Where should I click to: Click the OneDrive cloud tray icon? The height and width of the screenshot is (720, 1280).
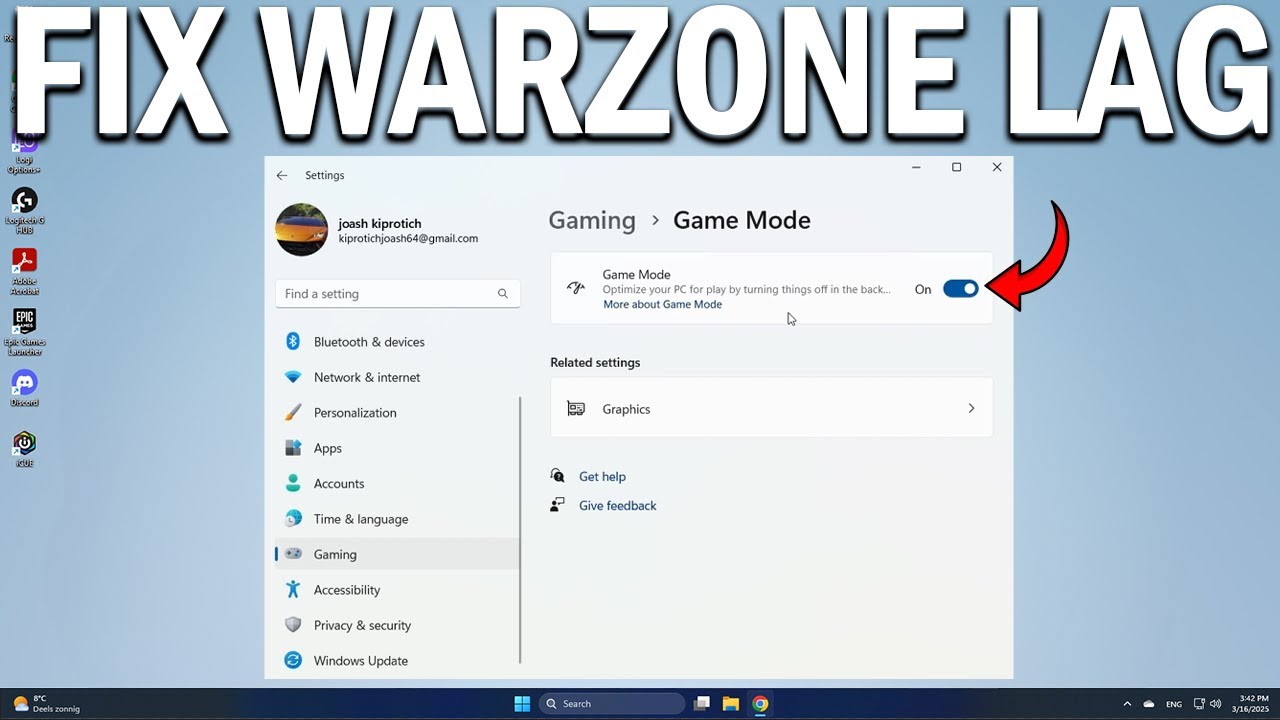[x=1149, y=704]
